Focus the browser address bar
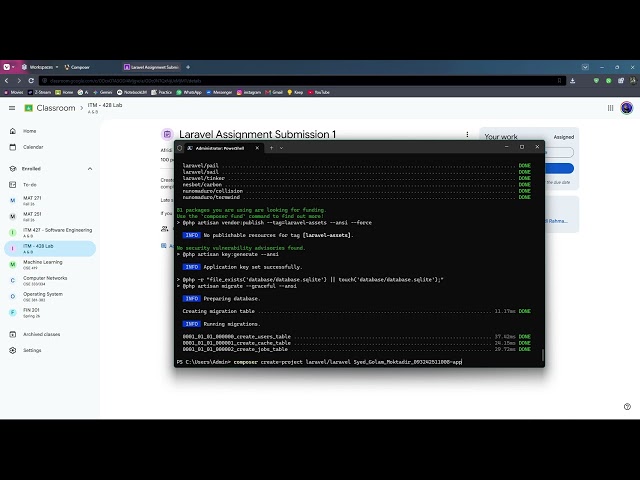This screenshot has width=640, height=480. [x=302, y=81]
